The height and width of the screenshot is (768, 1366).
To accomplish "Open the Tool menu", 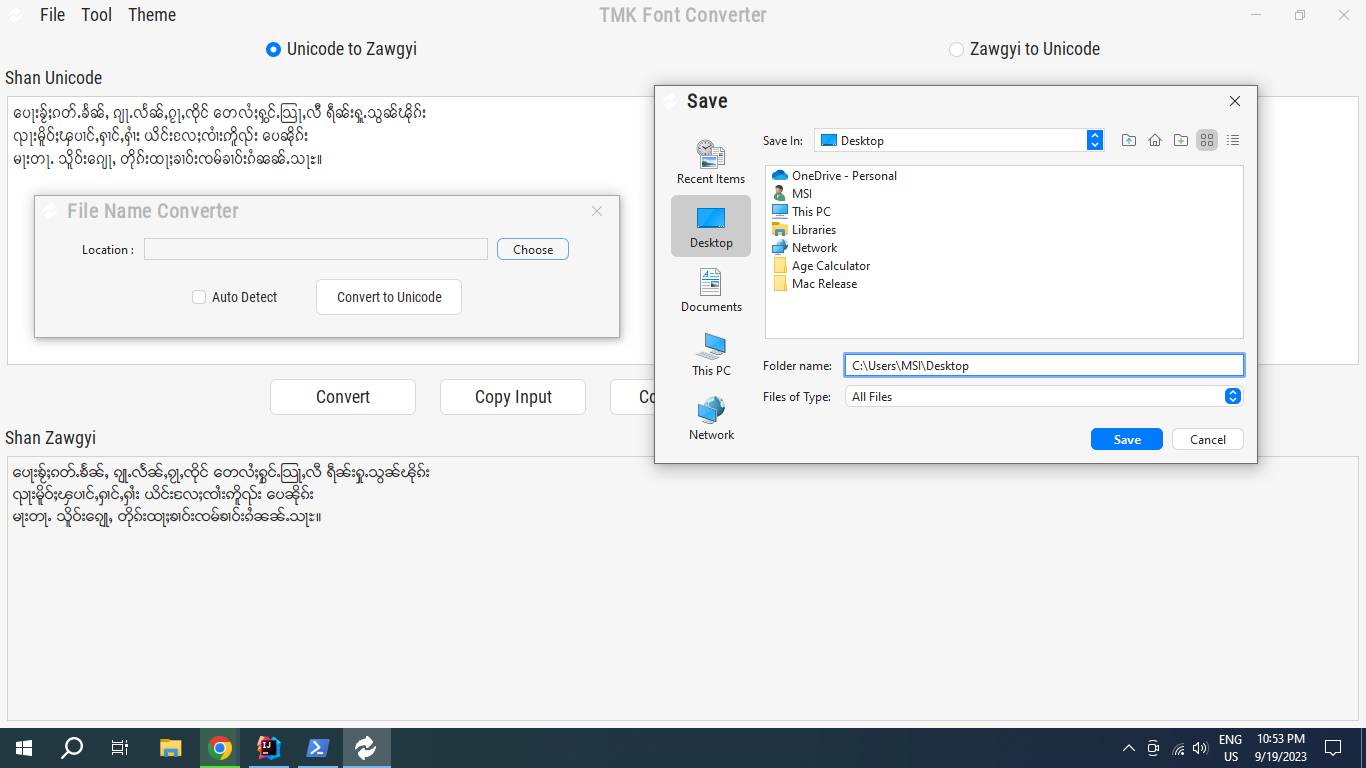I will tap(96, 14).
